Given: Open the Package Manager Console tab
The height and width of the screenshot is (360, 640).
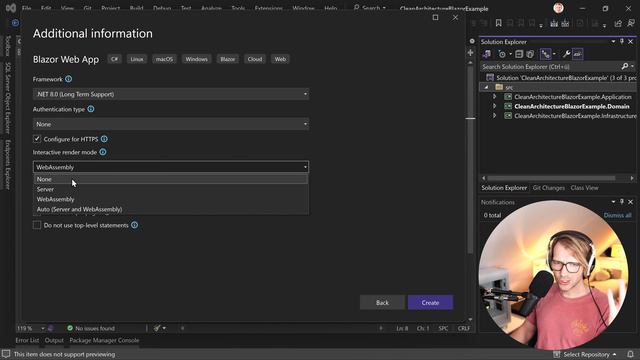Looking at the screenshot, I should tap(104, 340).
